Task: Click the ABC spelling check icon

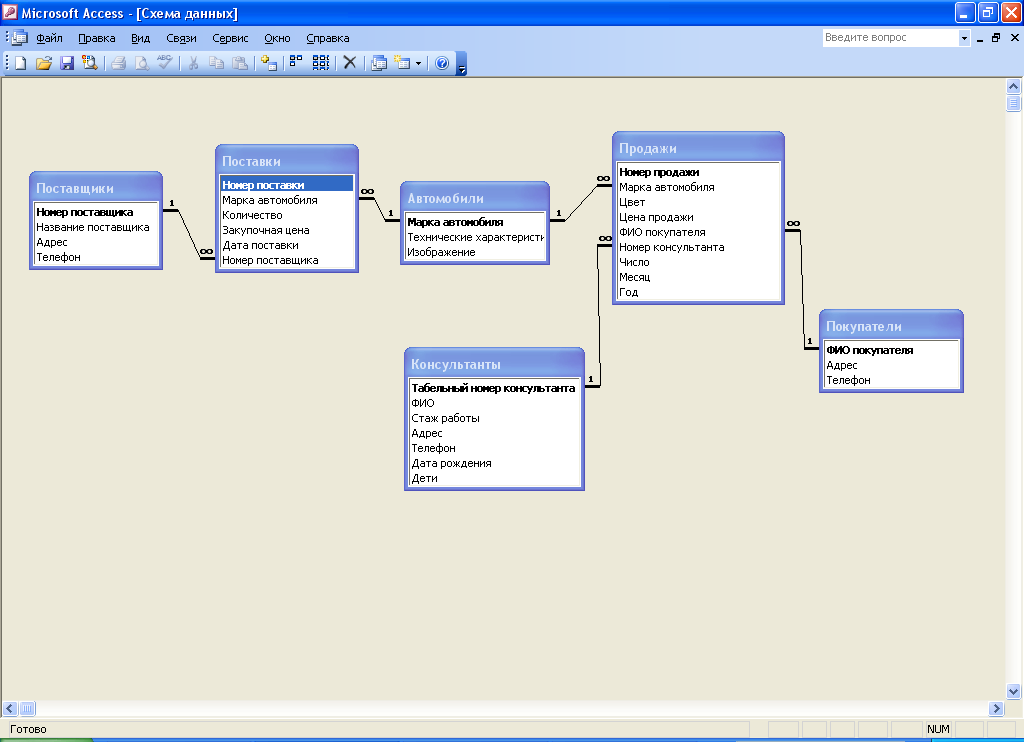Action: click(165, 63)
